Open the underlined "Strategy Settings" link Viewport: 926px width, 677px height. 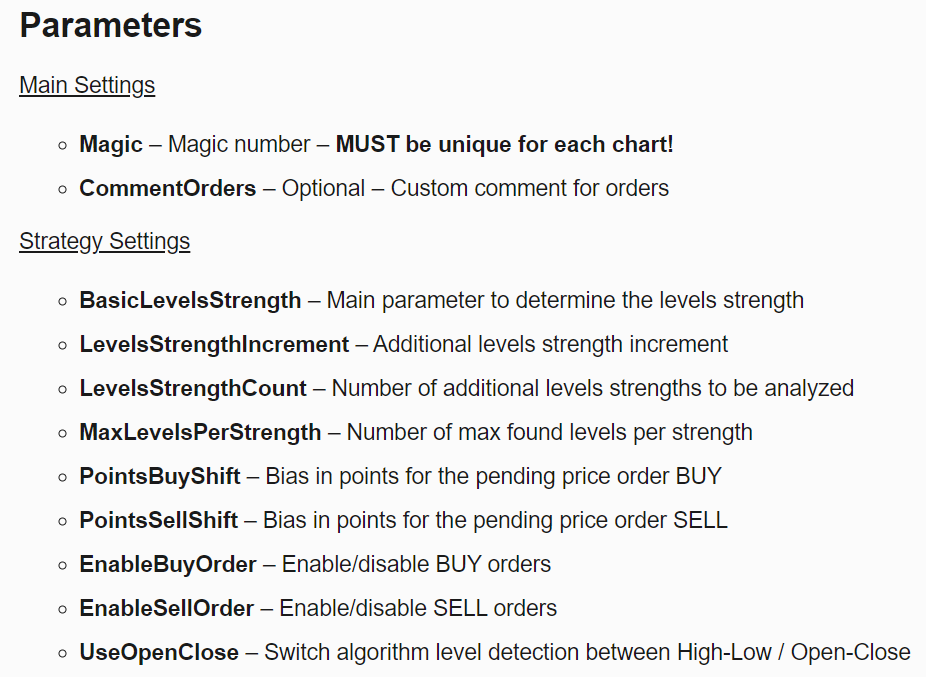104,241
